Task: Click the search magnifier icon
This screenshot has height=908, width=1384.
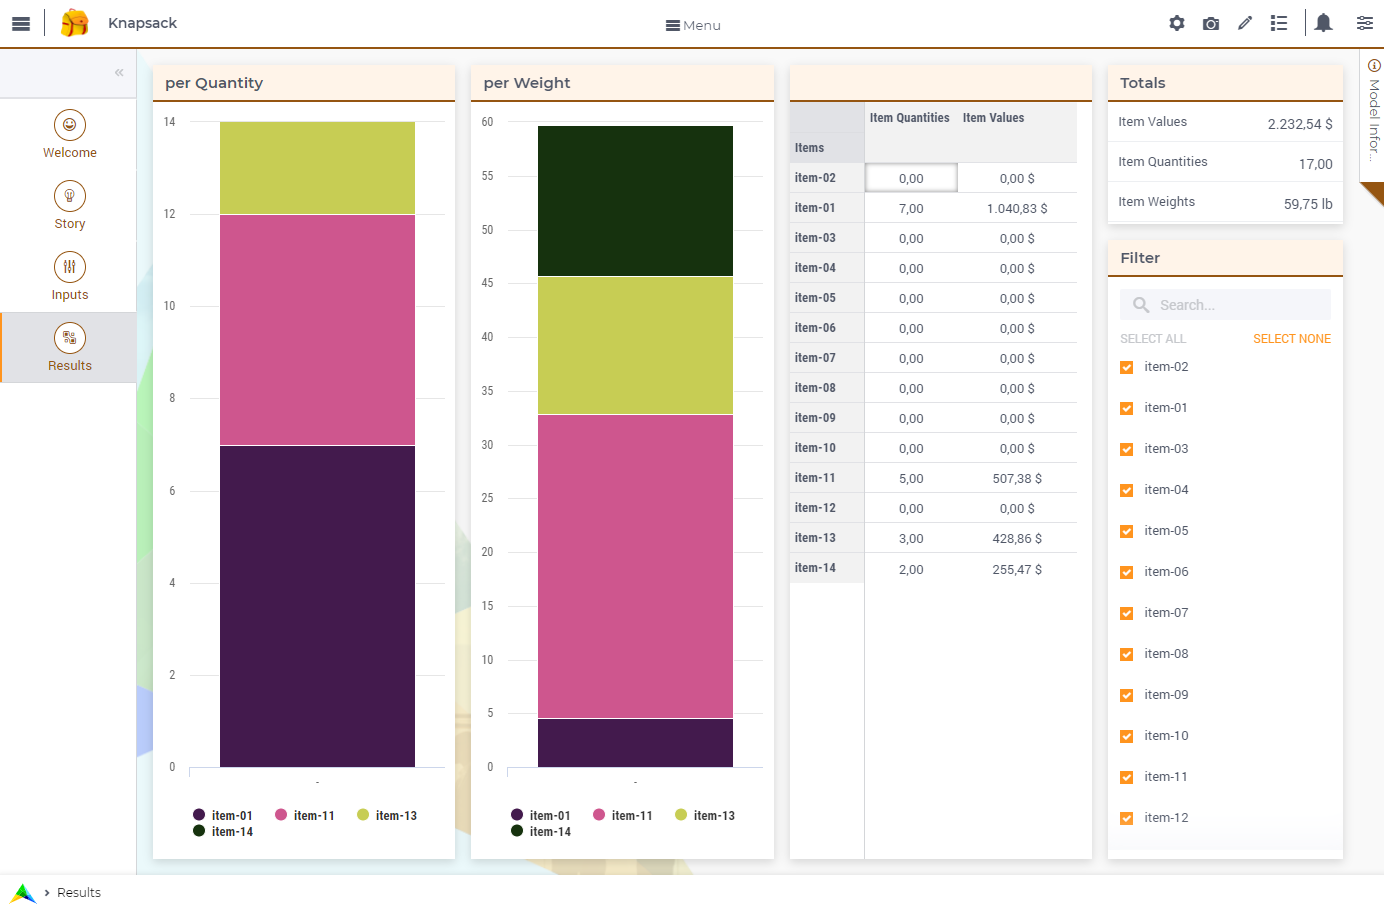Action: pos(1141,305)
